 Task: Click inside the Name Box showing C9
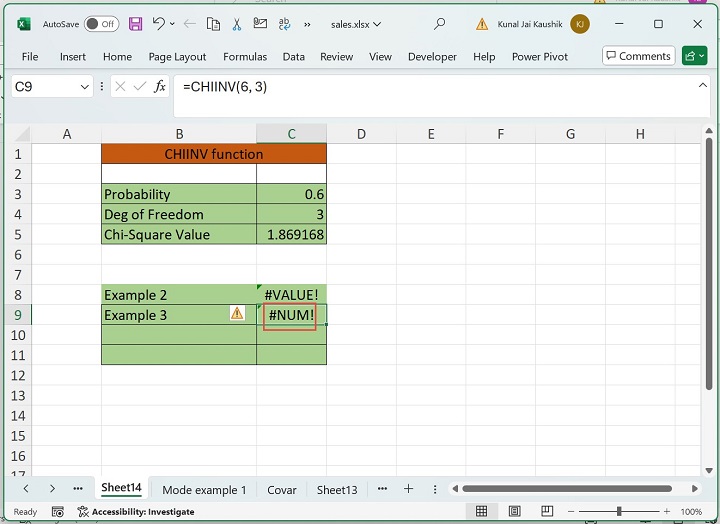[x=45, y=87]
